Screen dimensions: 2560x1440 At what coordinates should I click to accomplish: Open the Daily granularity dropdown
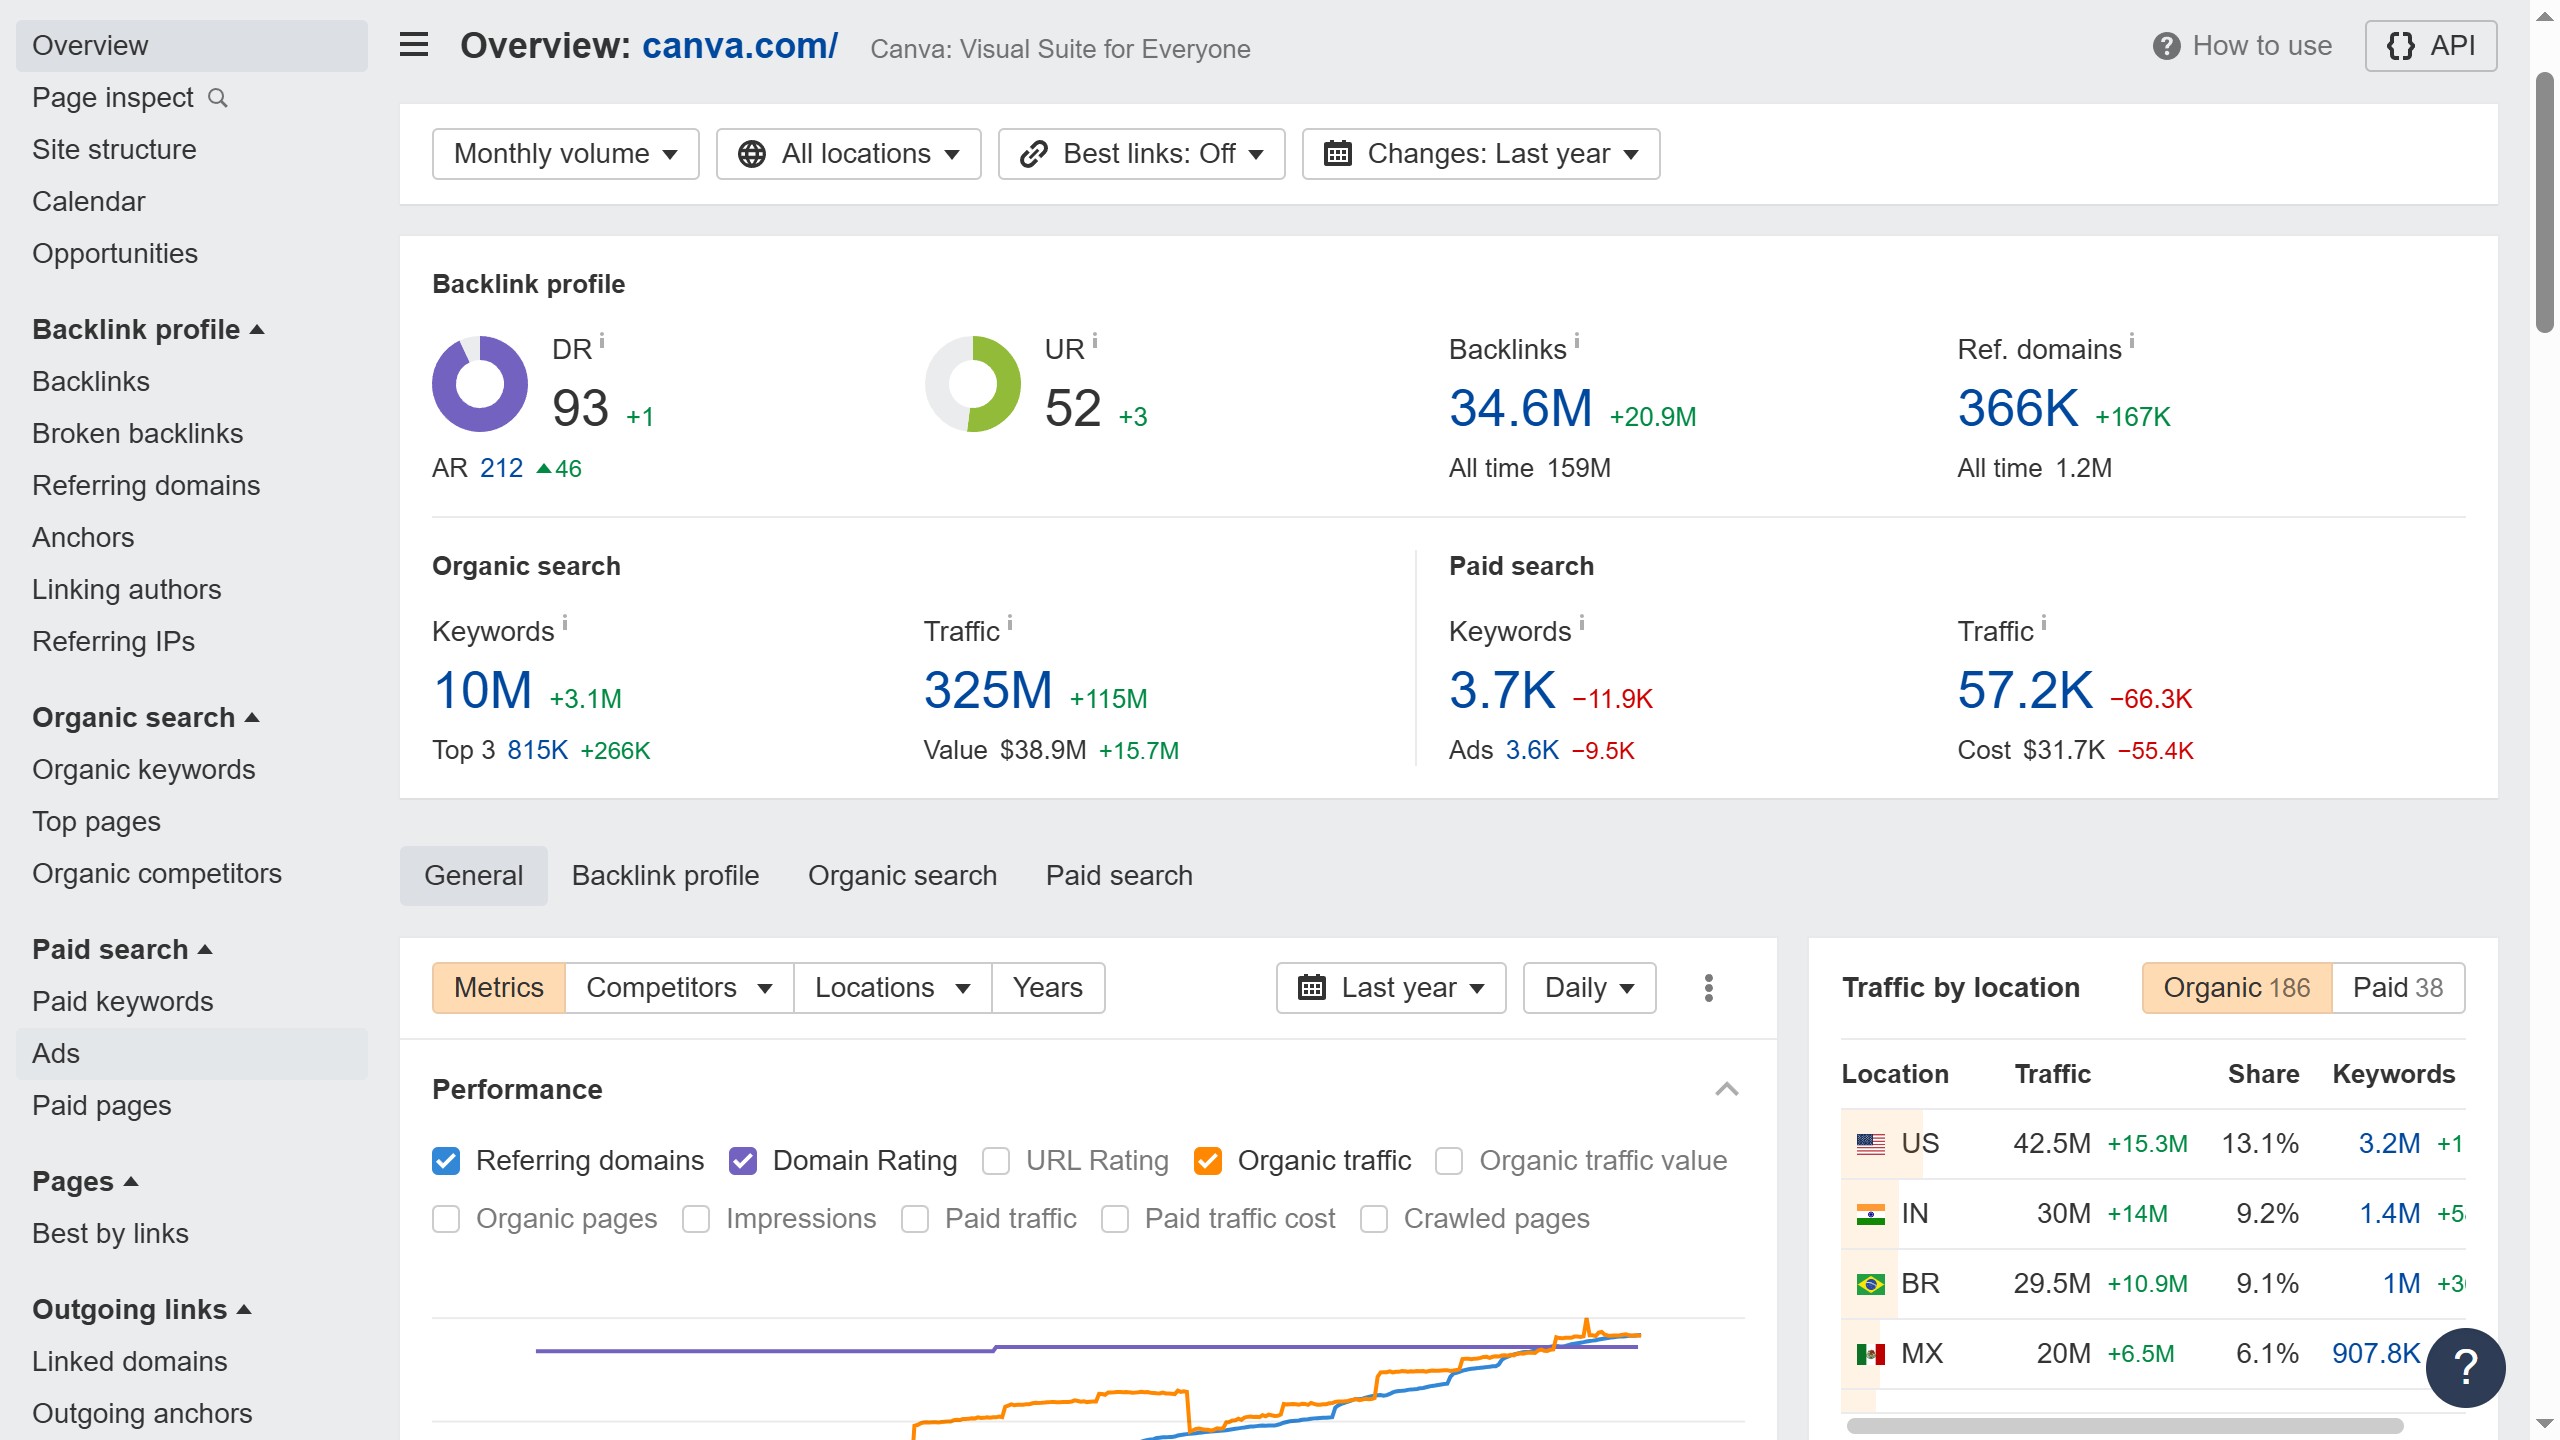tap(1588, 988)
